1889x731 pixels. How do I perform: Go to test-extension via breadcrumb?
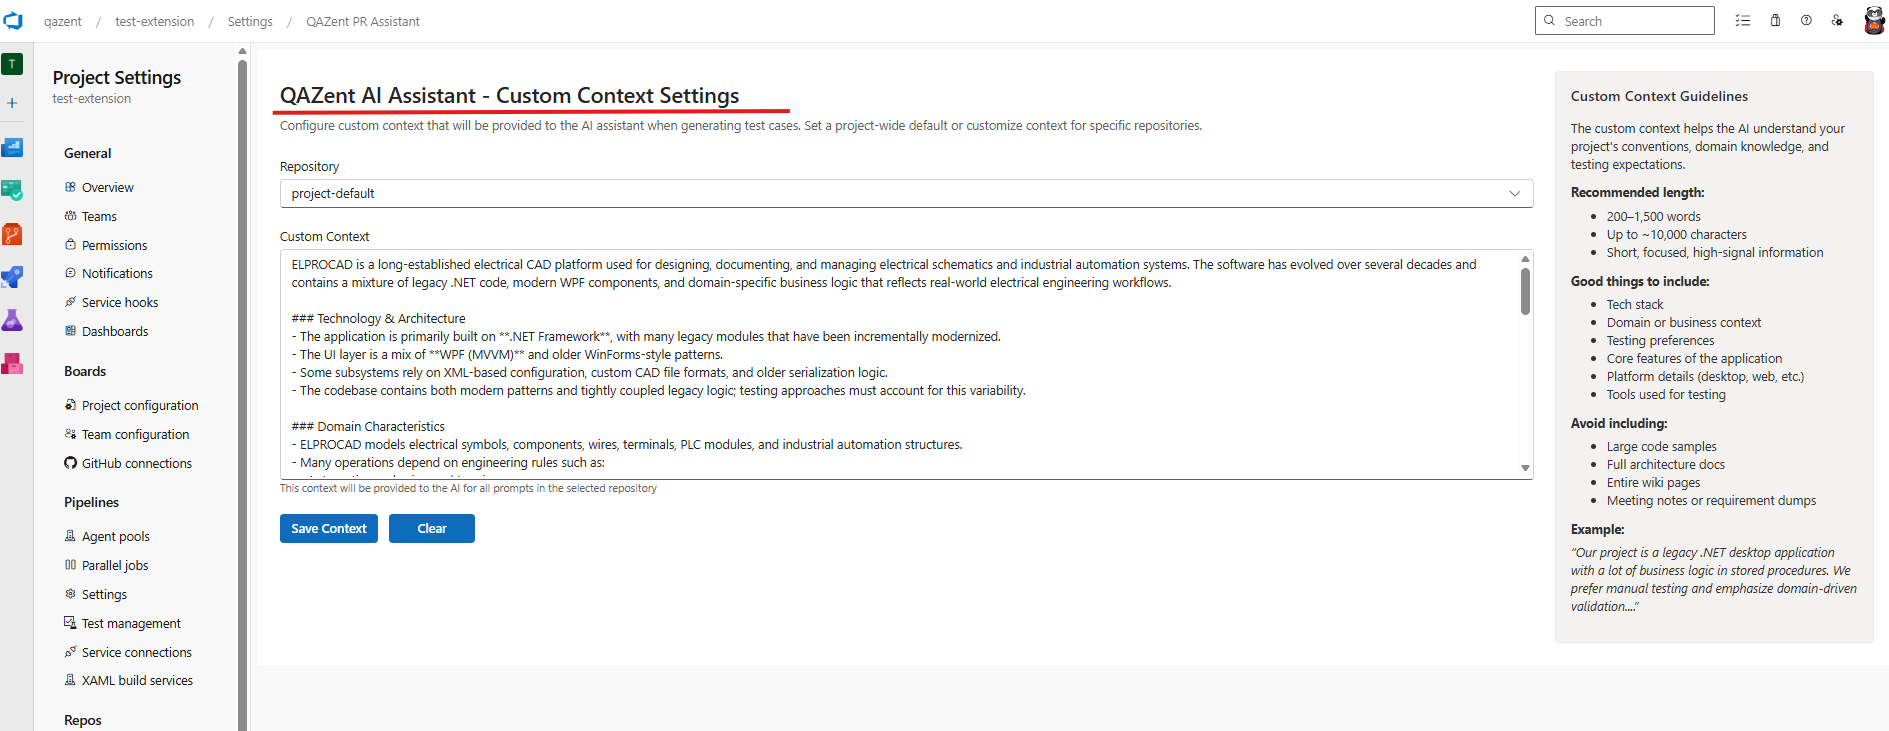(x=154, y=20)
